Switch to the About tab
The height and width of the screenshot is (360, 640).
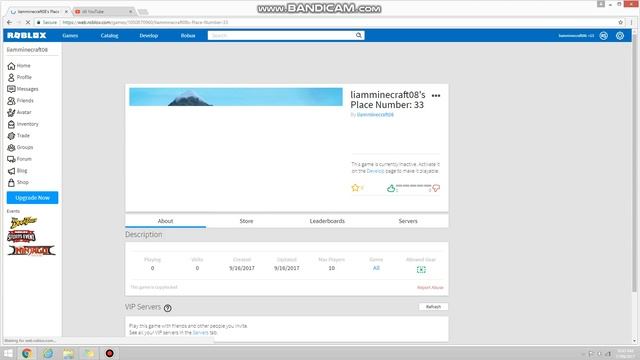[x=165, y=221]
